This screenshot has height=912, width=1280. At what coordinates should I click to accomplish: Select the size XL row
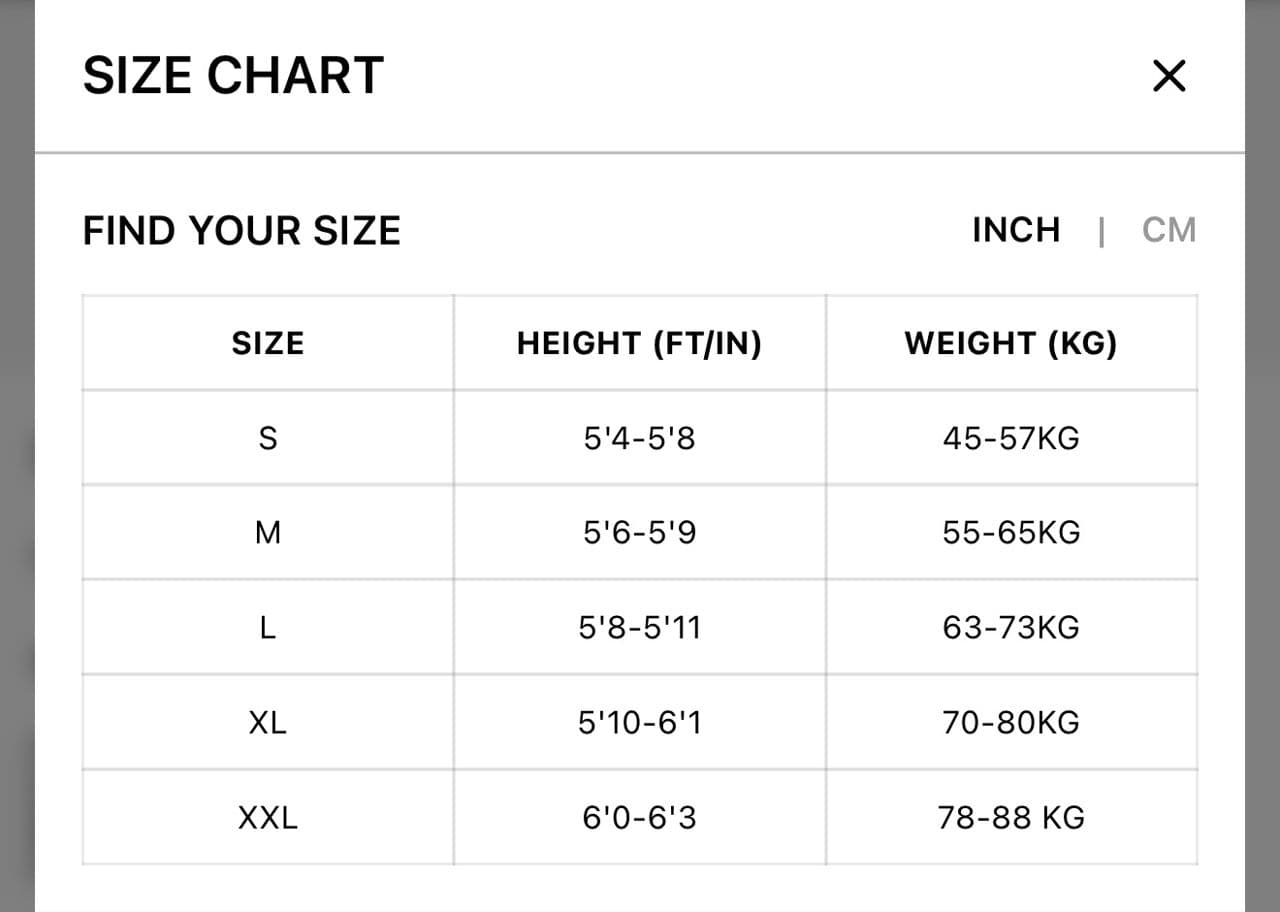tap(267, 722)
